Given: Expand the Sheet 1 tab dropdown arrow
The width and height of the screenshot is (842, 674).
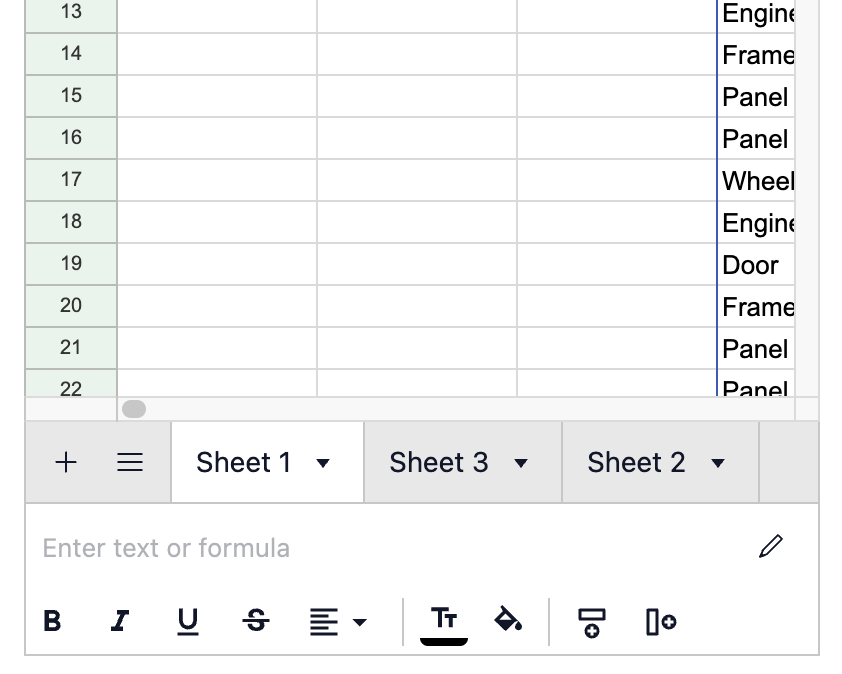Looking at the screenshot, I should [323, 463].
